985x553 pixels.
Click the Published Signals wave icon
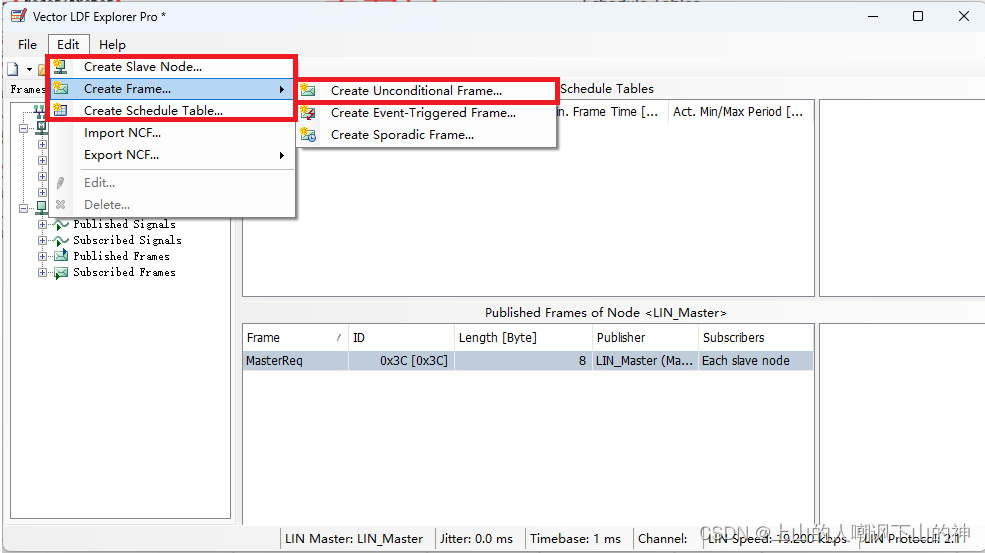(x=61, y=224)
